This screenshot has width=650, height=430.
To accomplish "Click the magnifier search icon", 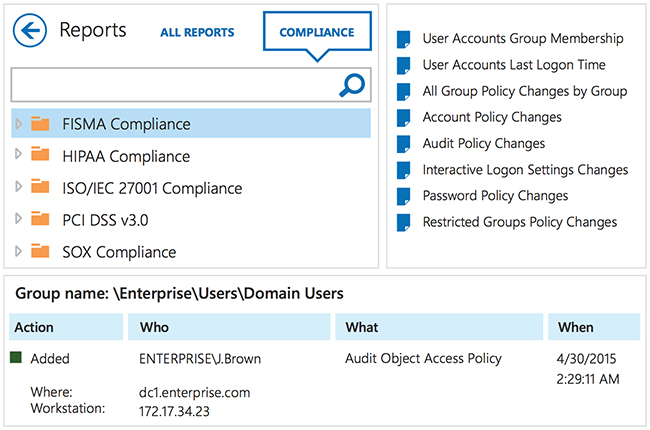I will coord(351,85).
